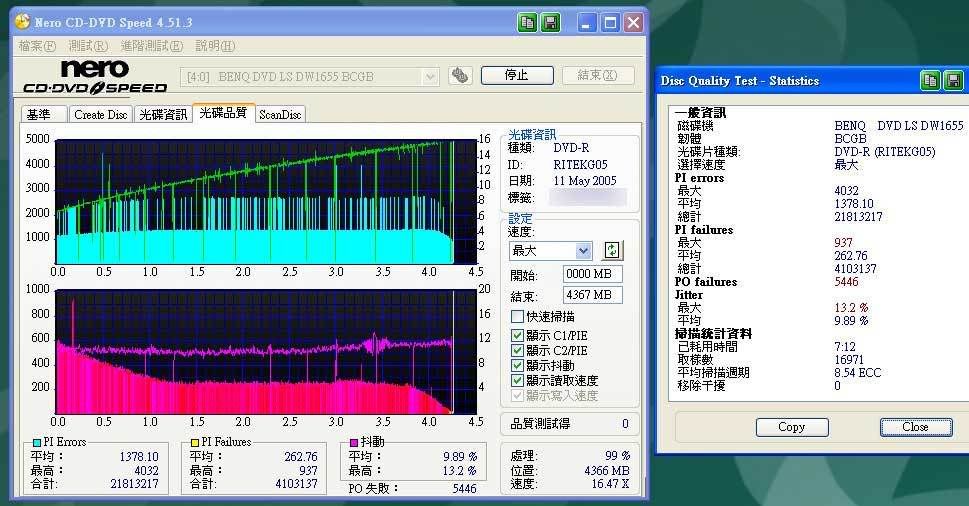Click the copy icon in Nero title bar

tap(527, 23)
